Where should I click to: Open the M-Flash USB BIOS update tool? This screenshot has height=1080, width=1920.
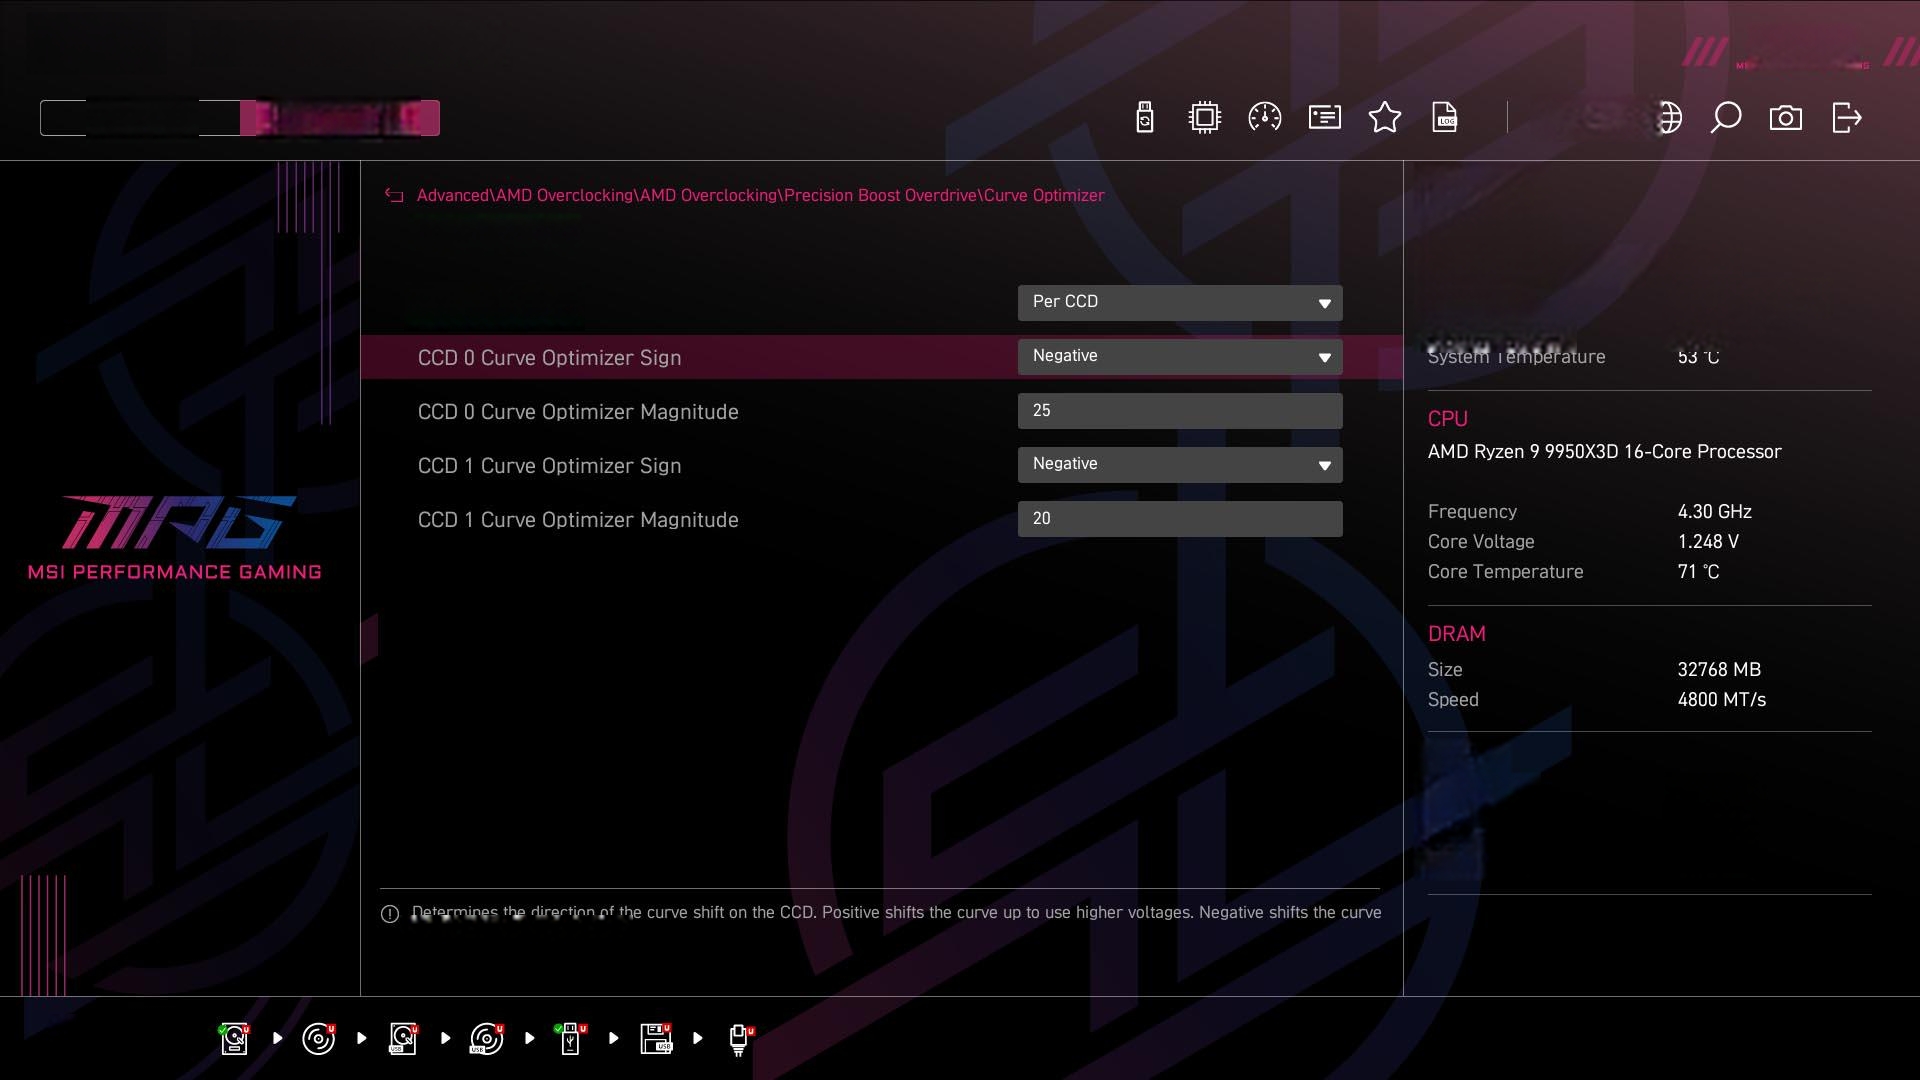[x=1145, y=118]
